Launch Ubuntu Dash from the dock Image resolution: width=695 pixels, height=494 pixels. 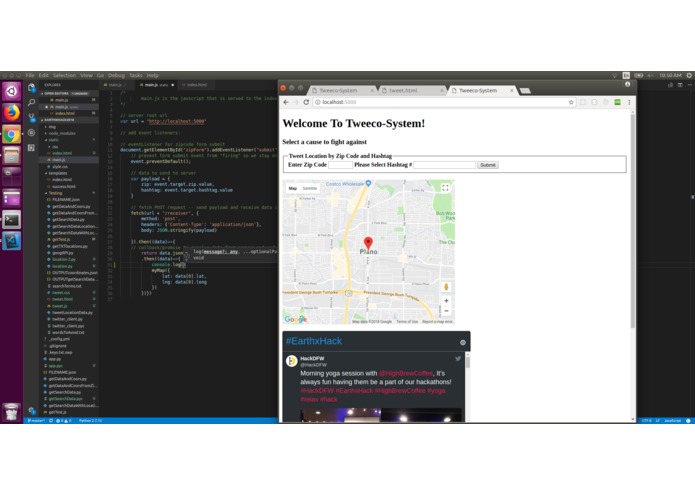pos(12,91)
